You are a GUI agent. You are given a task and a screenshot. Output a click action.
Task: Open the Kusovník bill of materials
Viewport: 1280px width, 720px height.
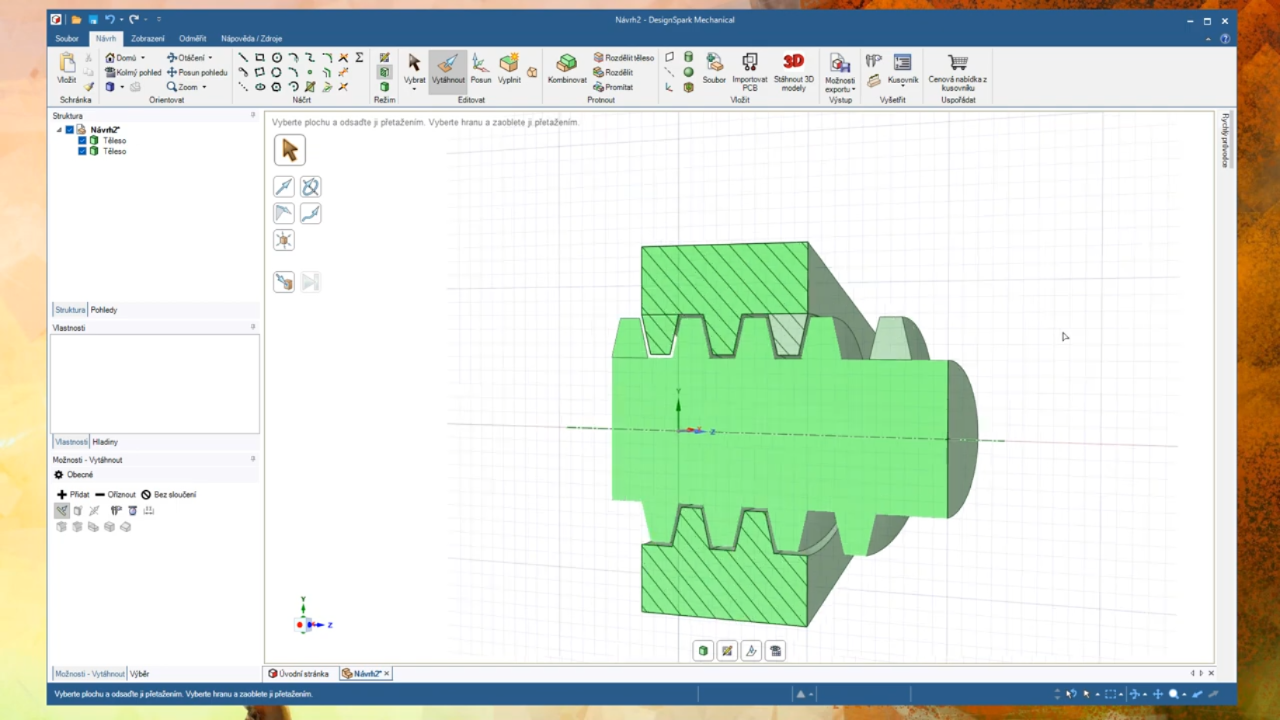[902, 69]
